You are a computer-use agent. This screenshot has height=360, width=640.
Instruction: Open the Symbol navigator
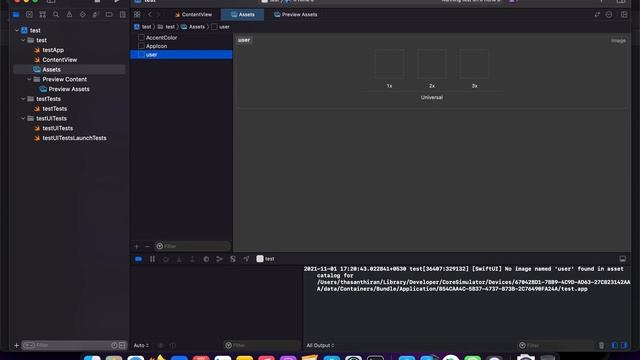(42, 15)
